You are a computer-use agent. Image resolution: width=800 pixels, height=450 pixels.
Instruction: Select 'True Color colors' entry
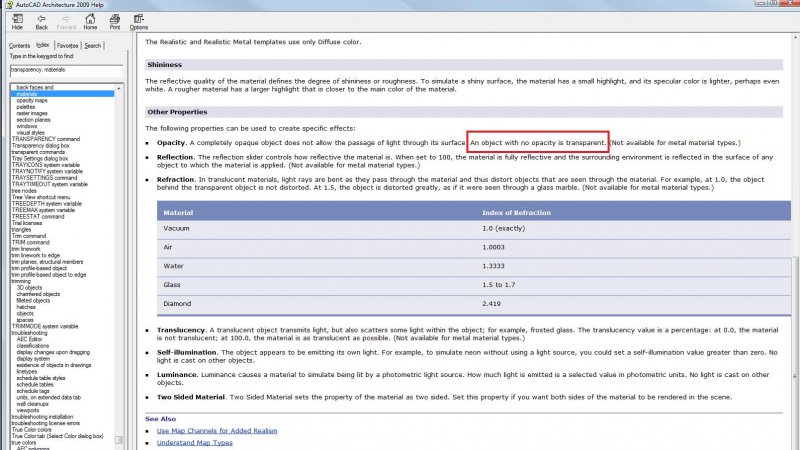[x=31, y=430]
